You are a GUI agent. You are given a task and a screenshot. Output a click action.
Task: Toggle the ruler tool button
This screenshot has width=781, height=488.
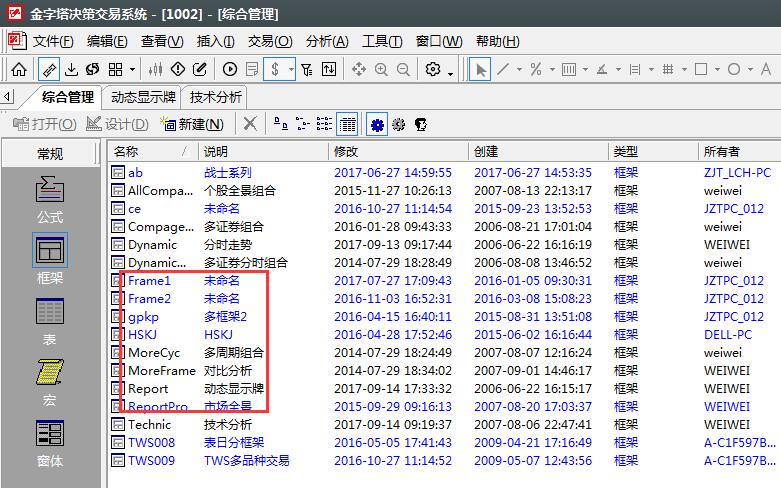pos(47,70)
